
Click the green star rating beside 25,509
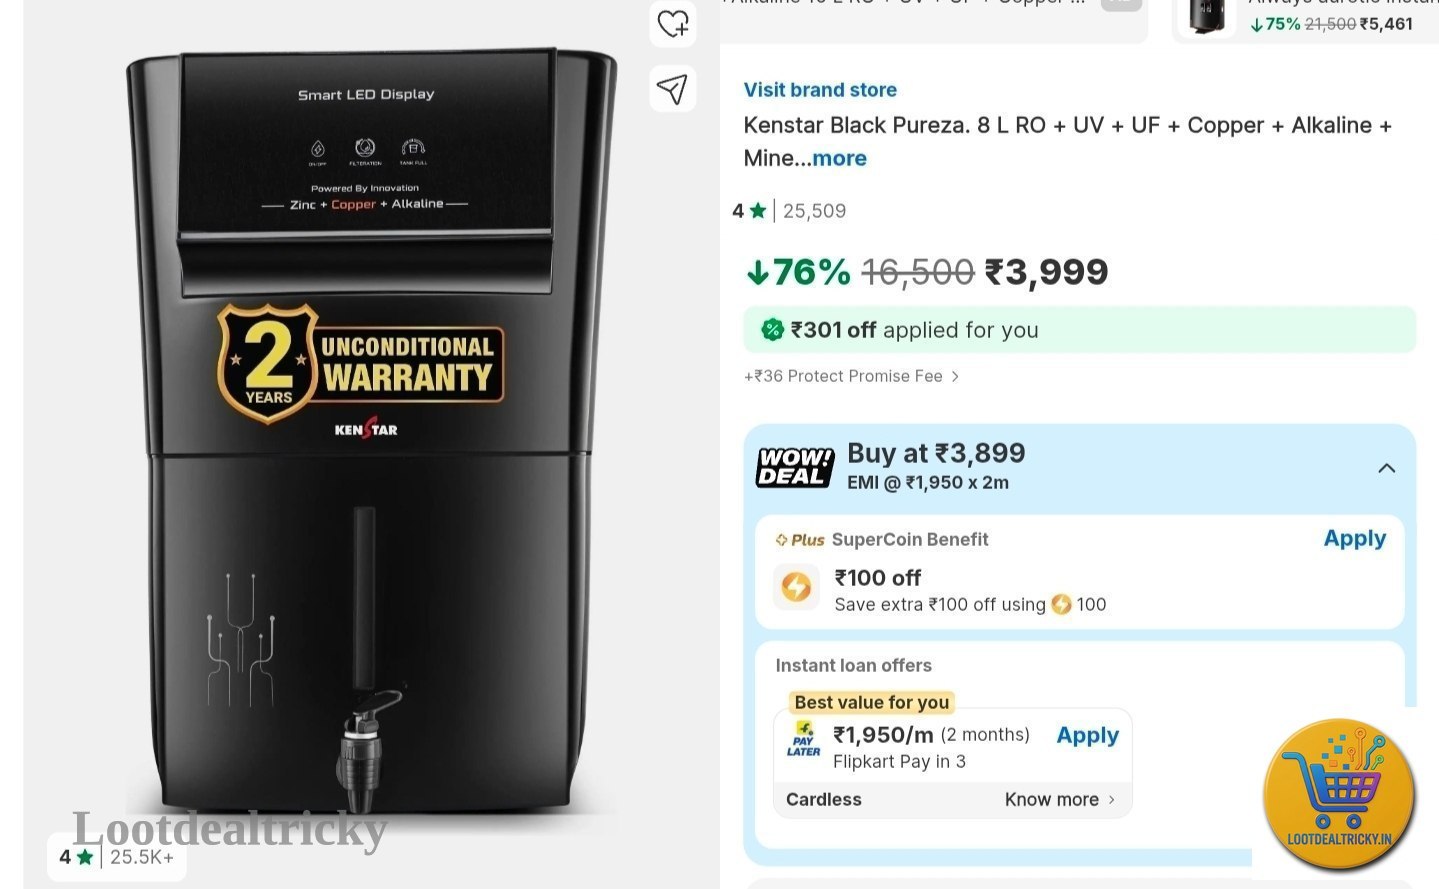(x=758, y=211)
